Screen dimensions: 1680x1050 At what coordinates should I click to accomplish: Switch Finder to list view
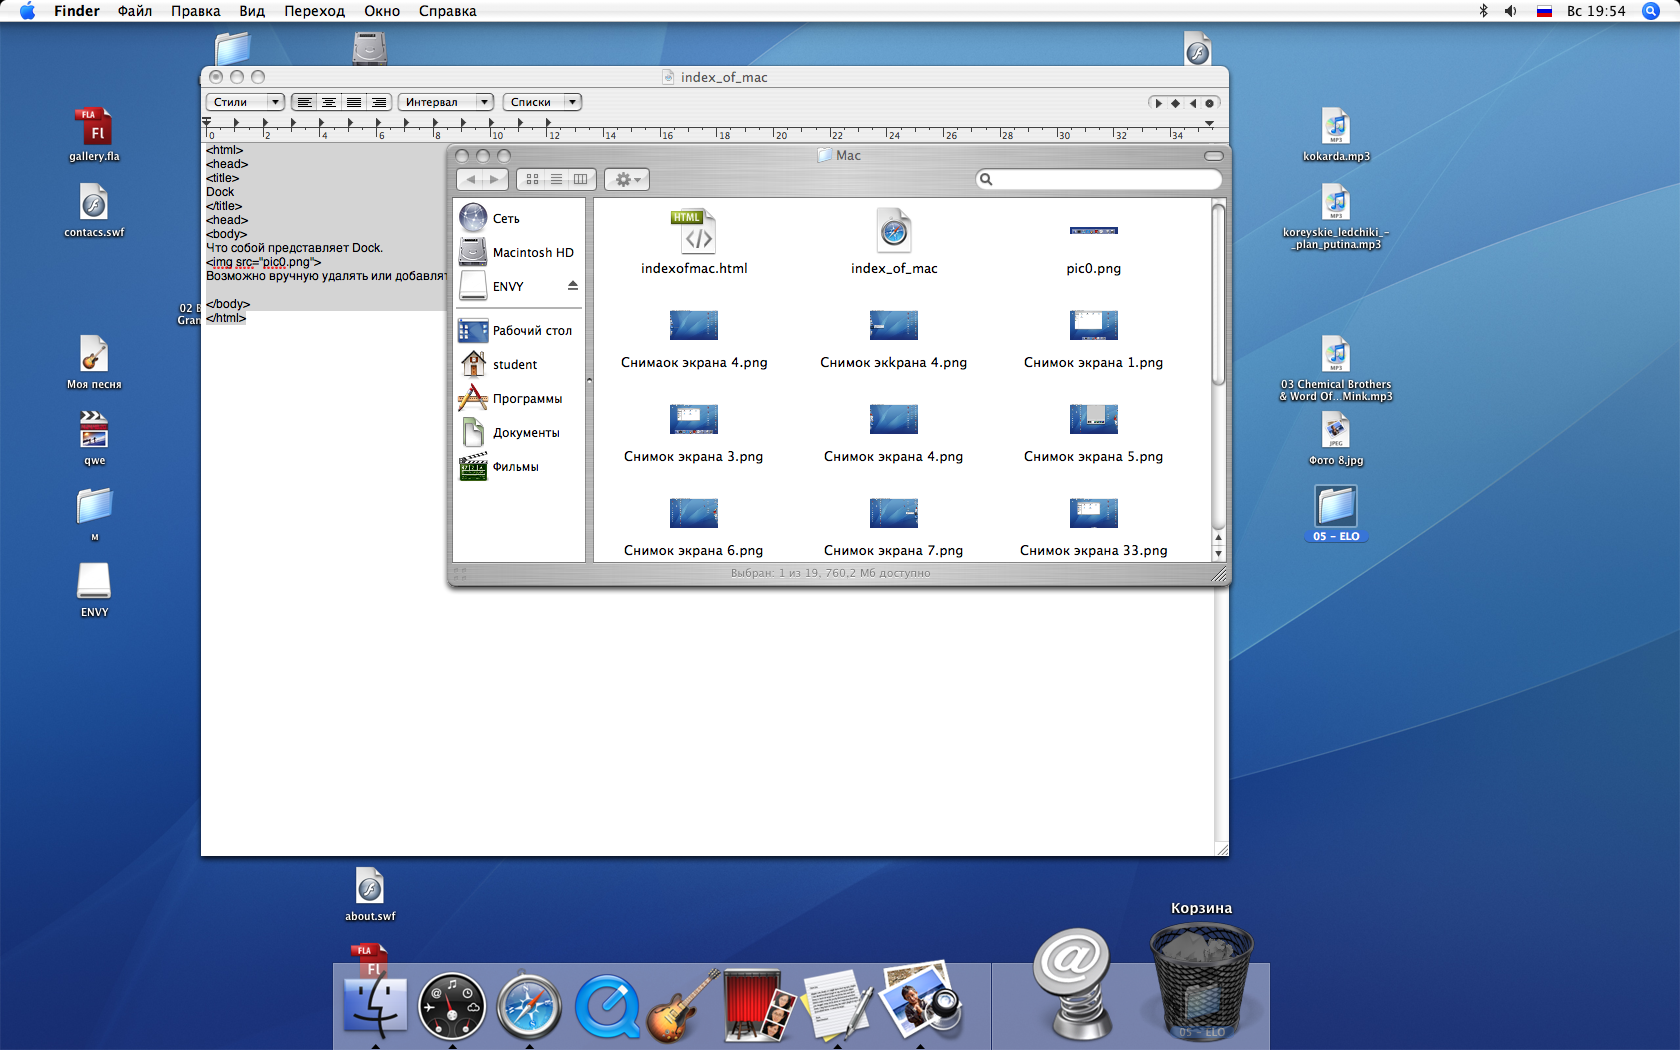[x=557, y=179]
